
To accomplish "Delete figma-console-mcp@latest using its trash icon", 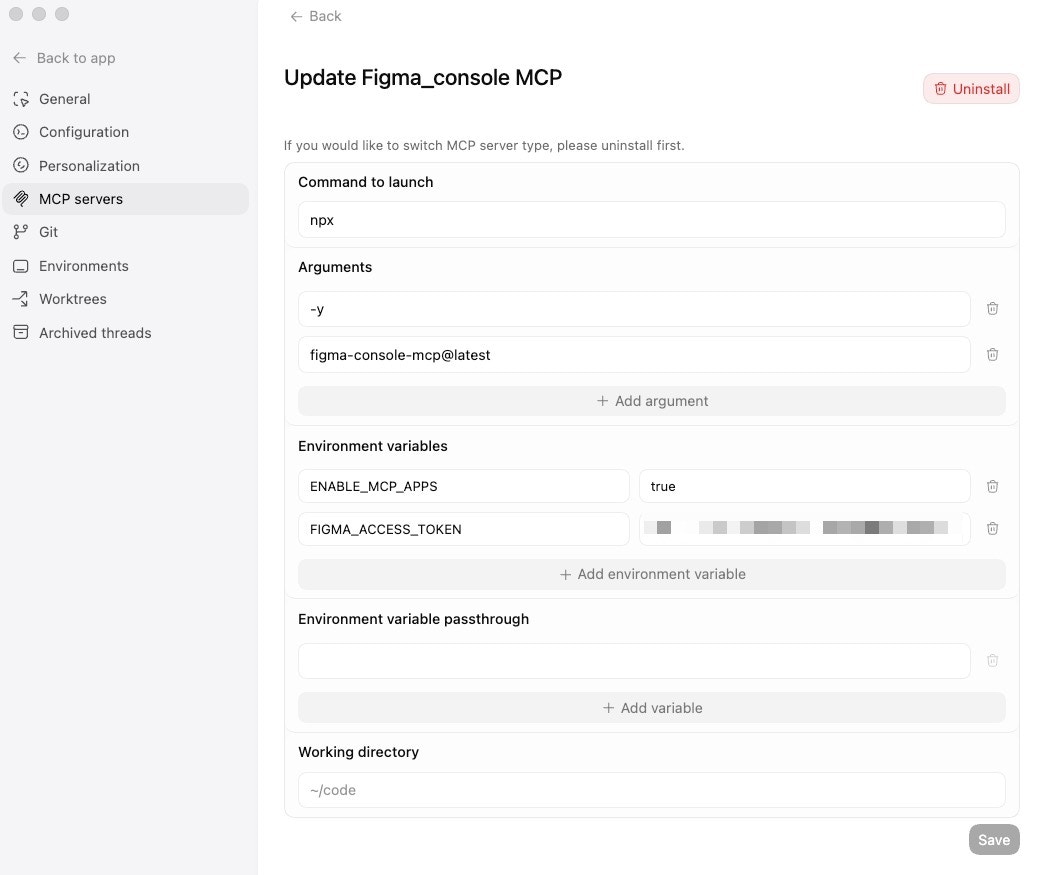I will (992, 354).
